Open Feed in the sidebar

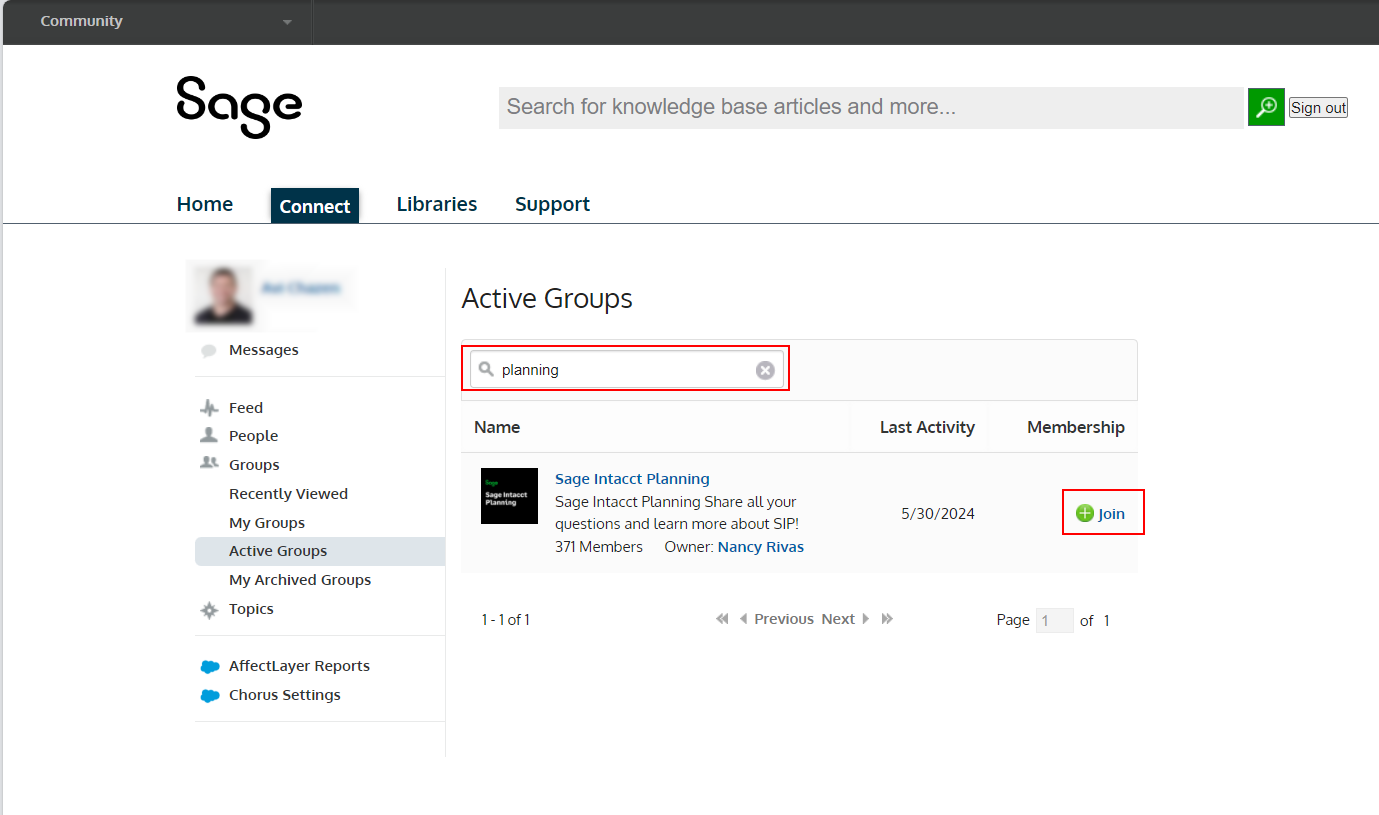click(x=246, y=408)
